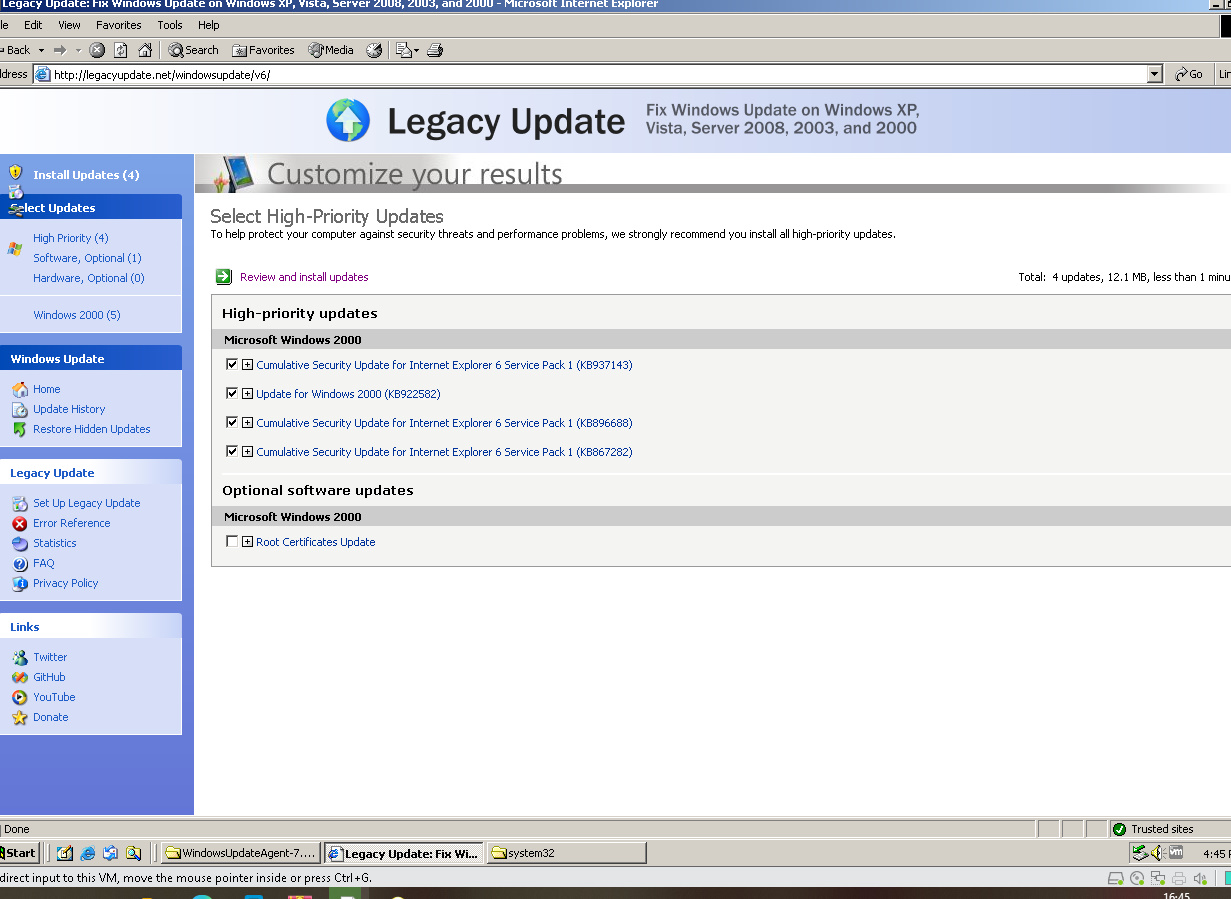Click green arrow Review and install icon
The width and height of the screenshot is (1231, 899).
[224, 277]
